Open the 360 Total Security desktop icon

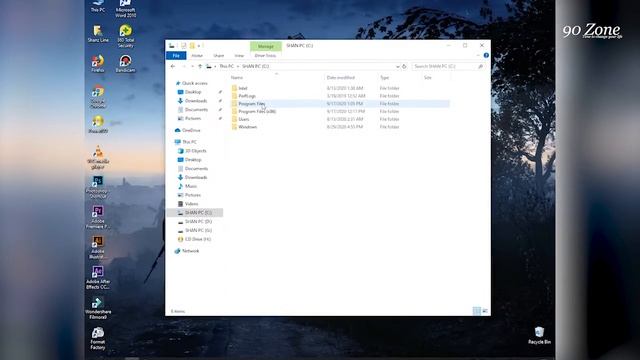pyautogui.click(x=125, y=36)
